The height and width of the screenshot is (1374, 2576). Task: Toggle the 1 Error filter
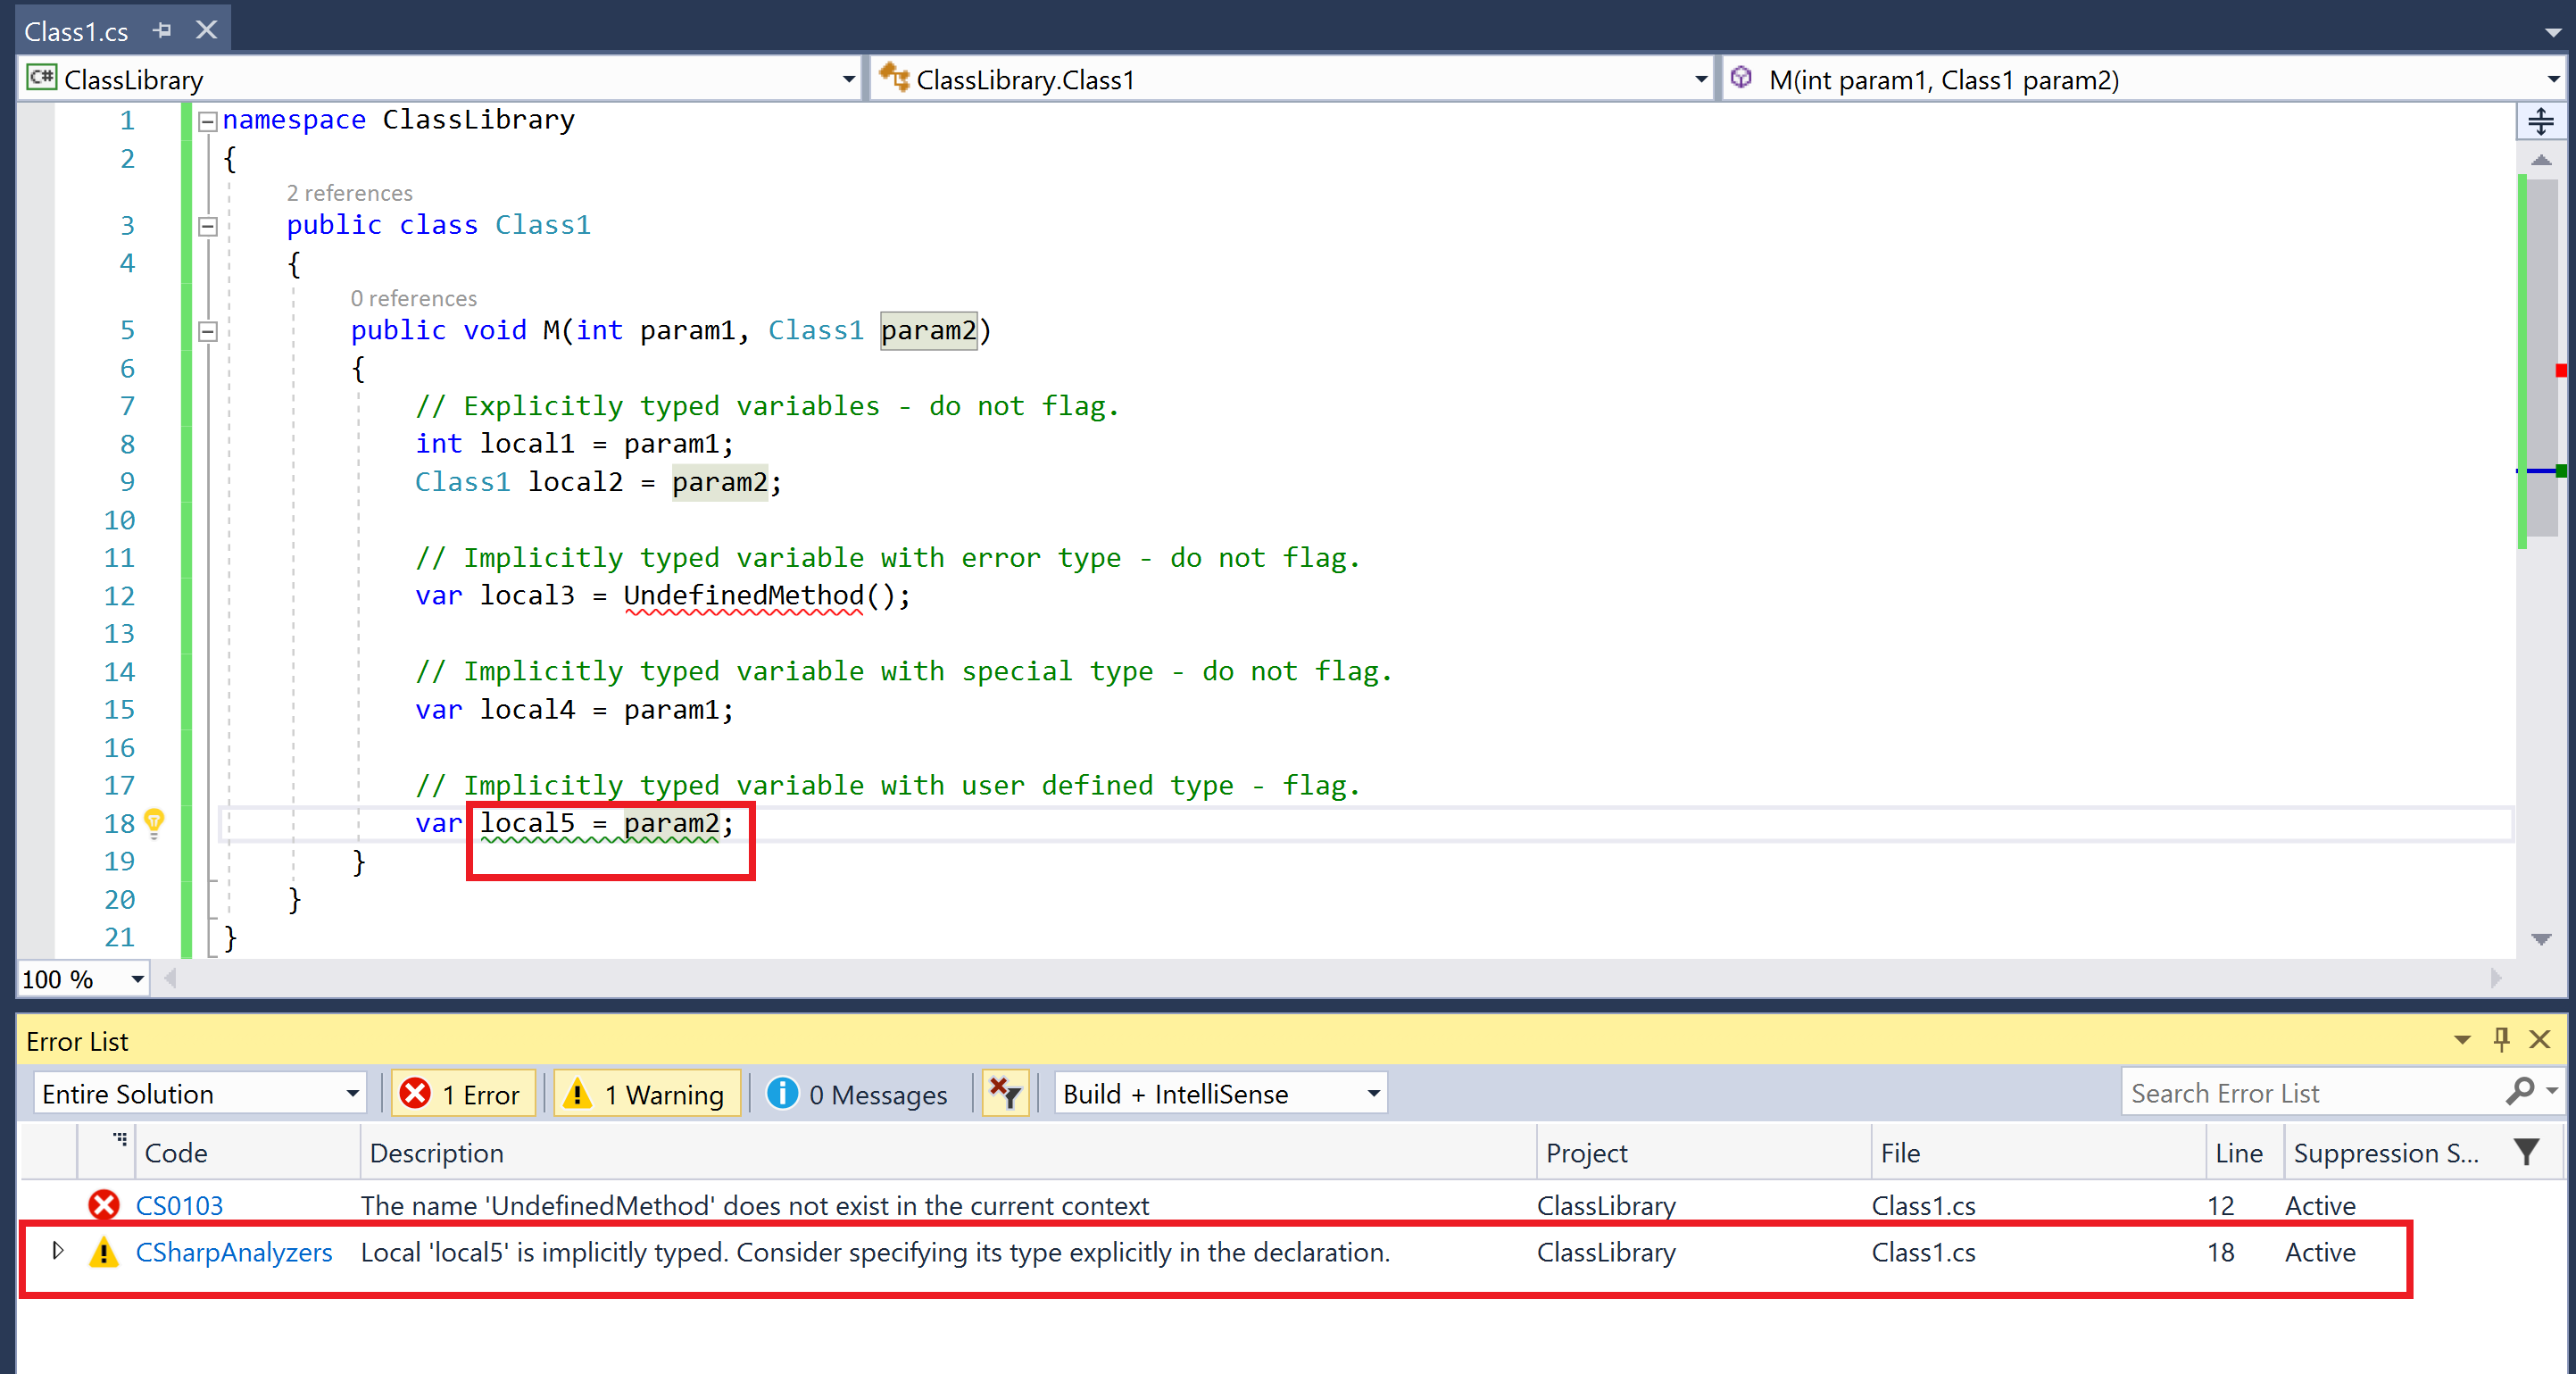[x=462, y=1093]
